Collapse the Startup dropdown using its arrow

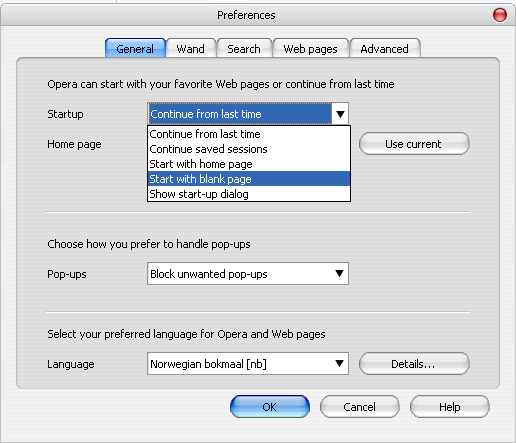(340, 114)
